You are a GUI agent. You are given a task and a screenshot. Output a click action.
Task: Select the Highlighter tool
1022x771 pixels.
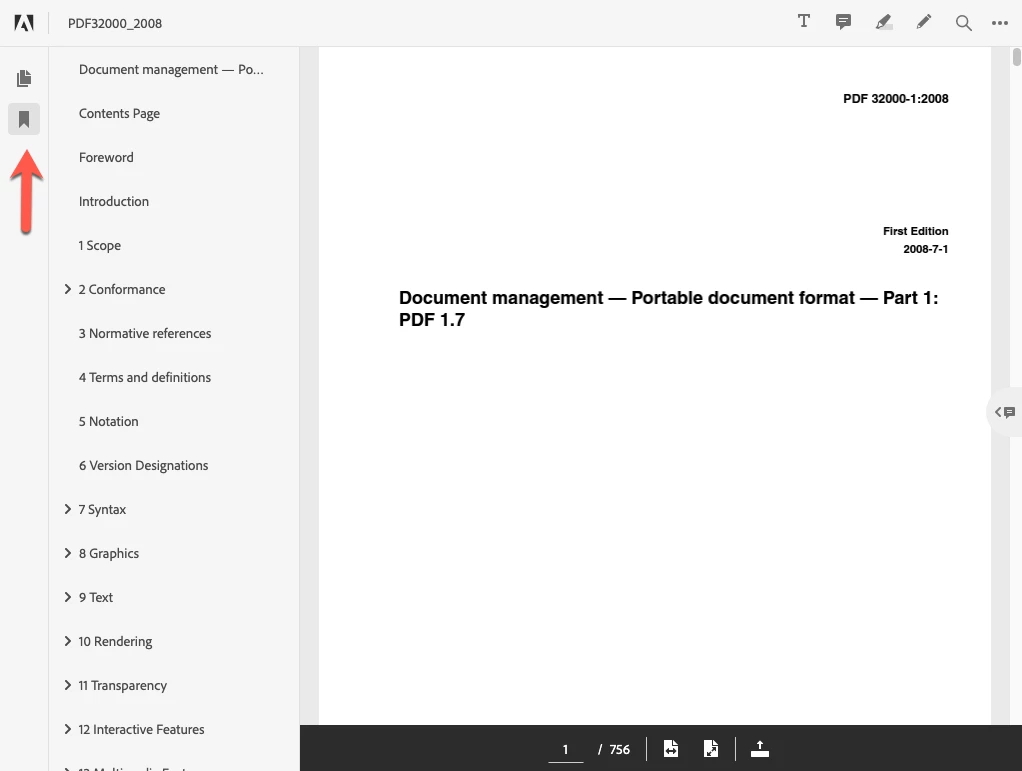click(884, 23)
